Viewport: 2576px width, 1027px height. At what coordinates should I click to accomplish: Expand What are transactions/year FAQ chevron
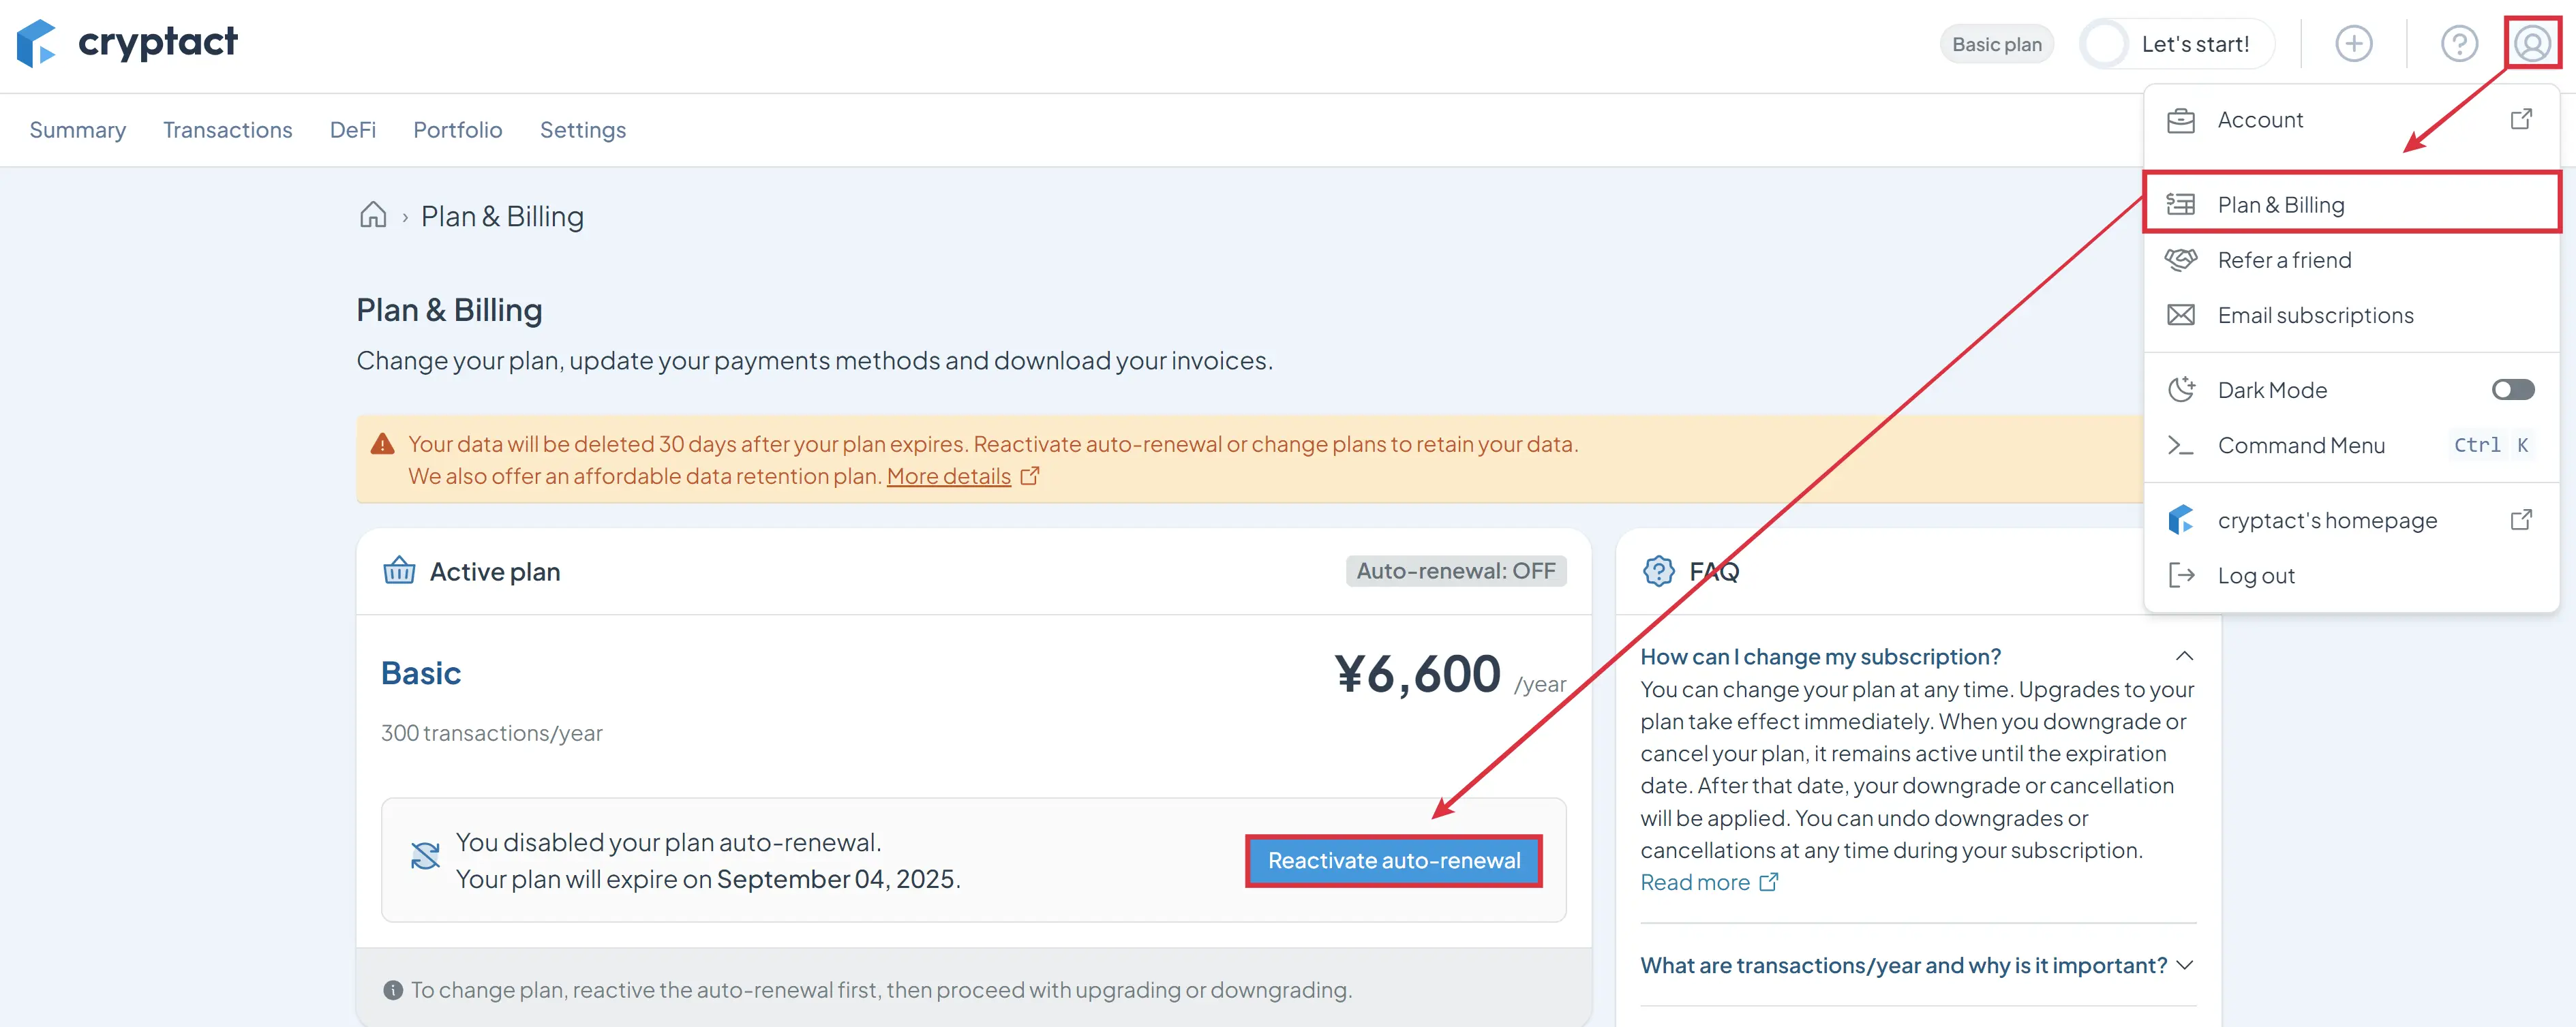point(2184,965)
